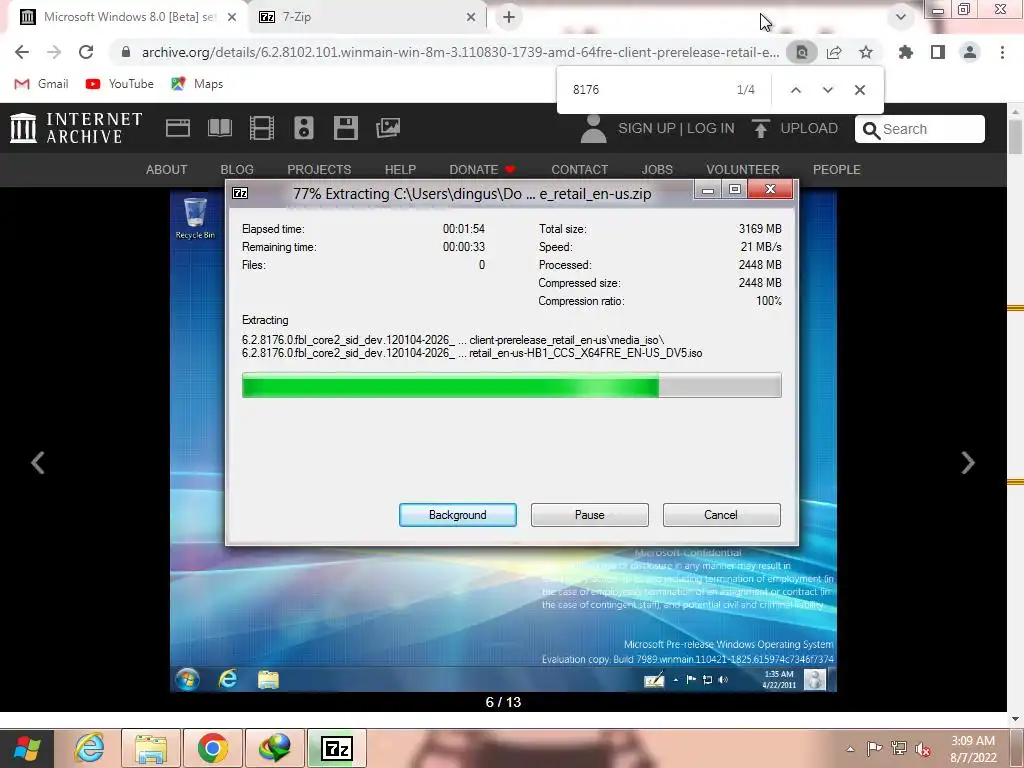
Task: Open the YouTube bookmark
Action: click(120, 84)
